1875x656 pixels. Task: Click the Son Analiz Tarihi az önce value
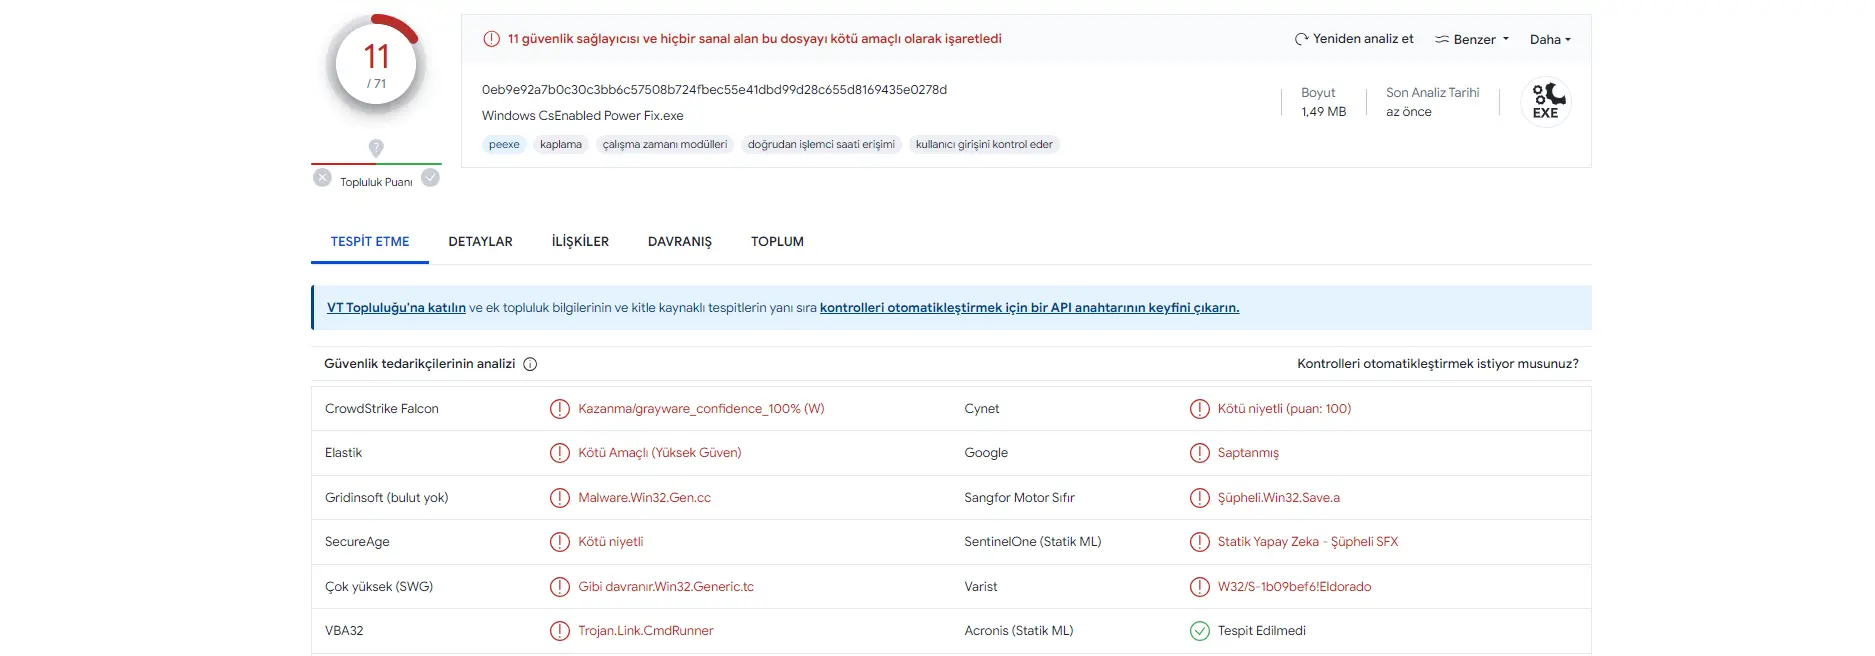coord(1408,112)
